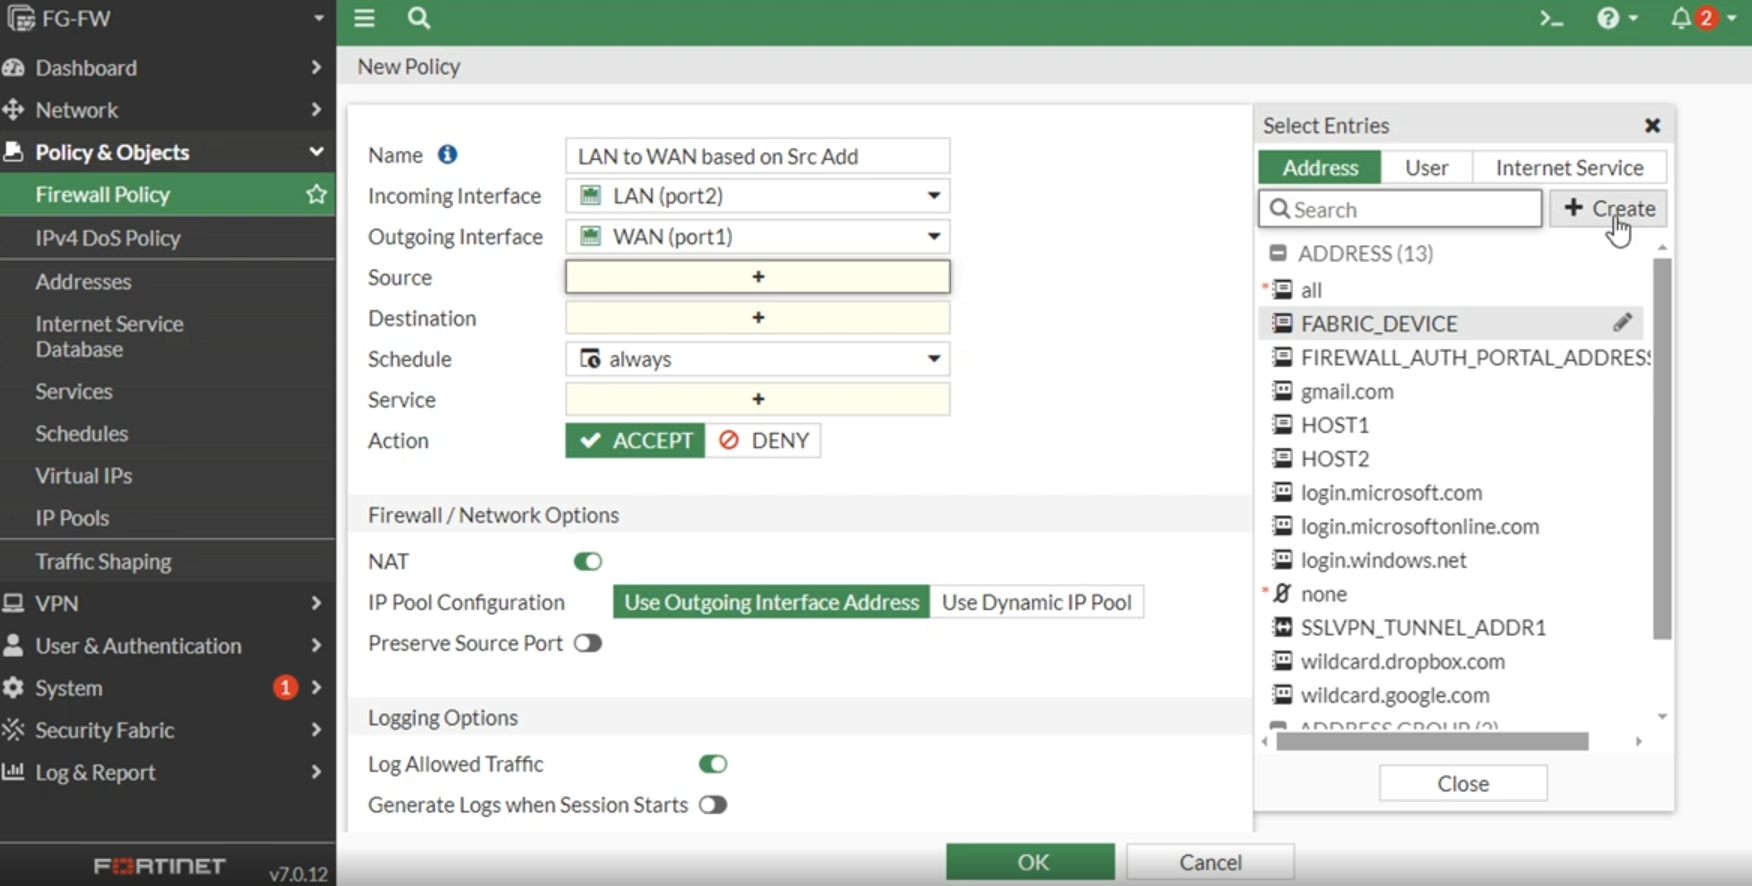This screenshot has width=1752, height=886.
Task: Click OK to save policy
Action: (1031, 862)
